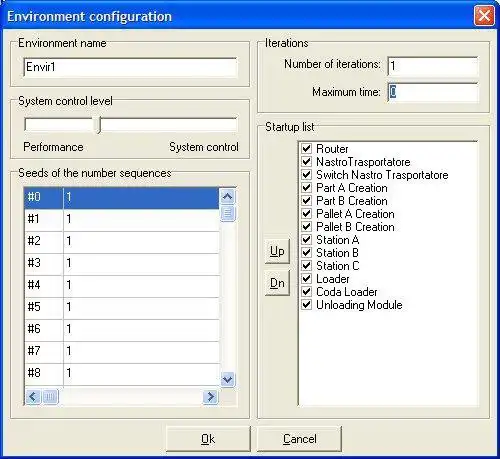Toggle the Router checkbox
Screen dimensions: 500x459
click(306, 148)
